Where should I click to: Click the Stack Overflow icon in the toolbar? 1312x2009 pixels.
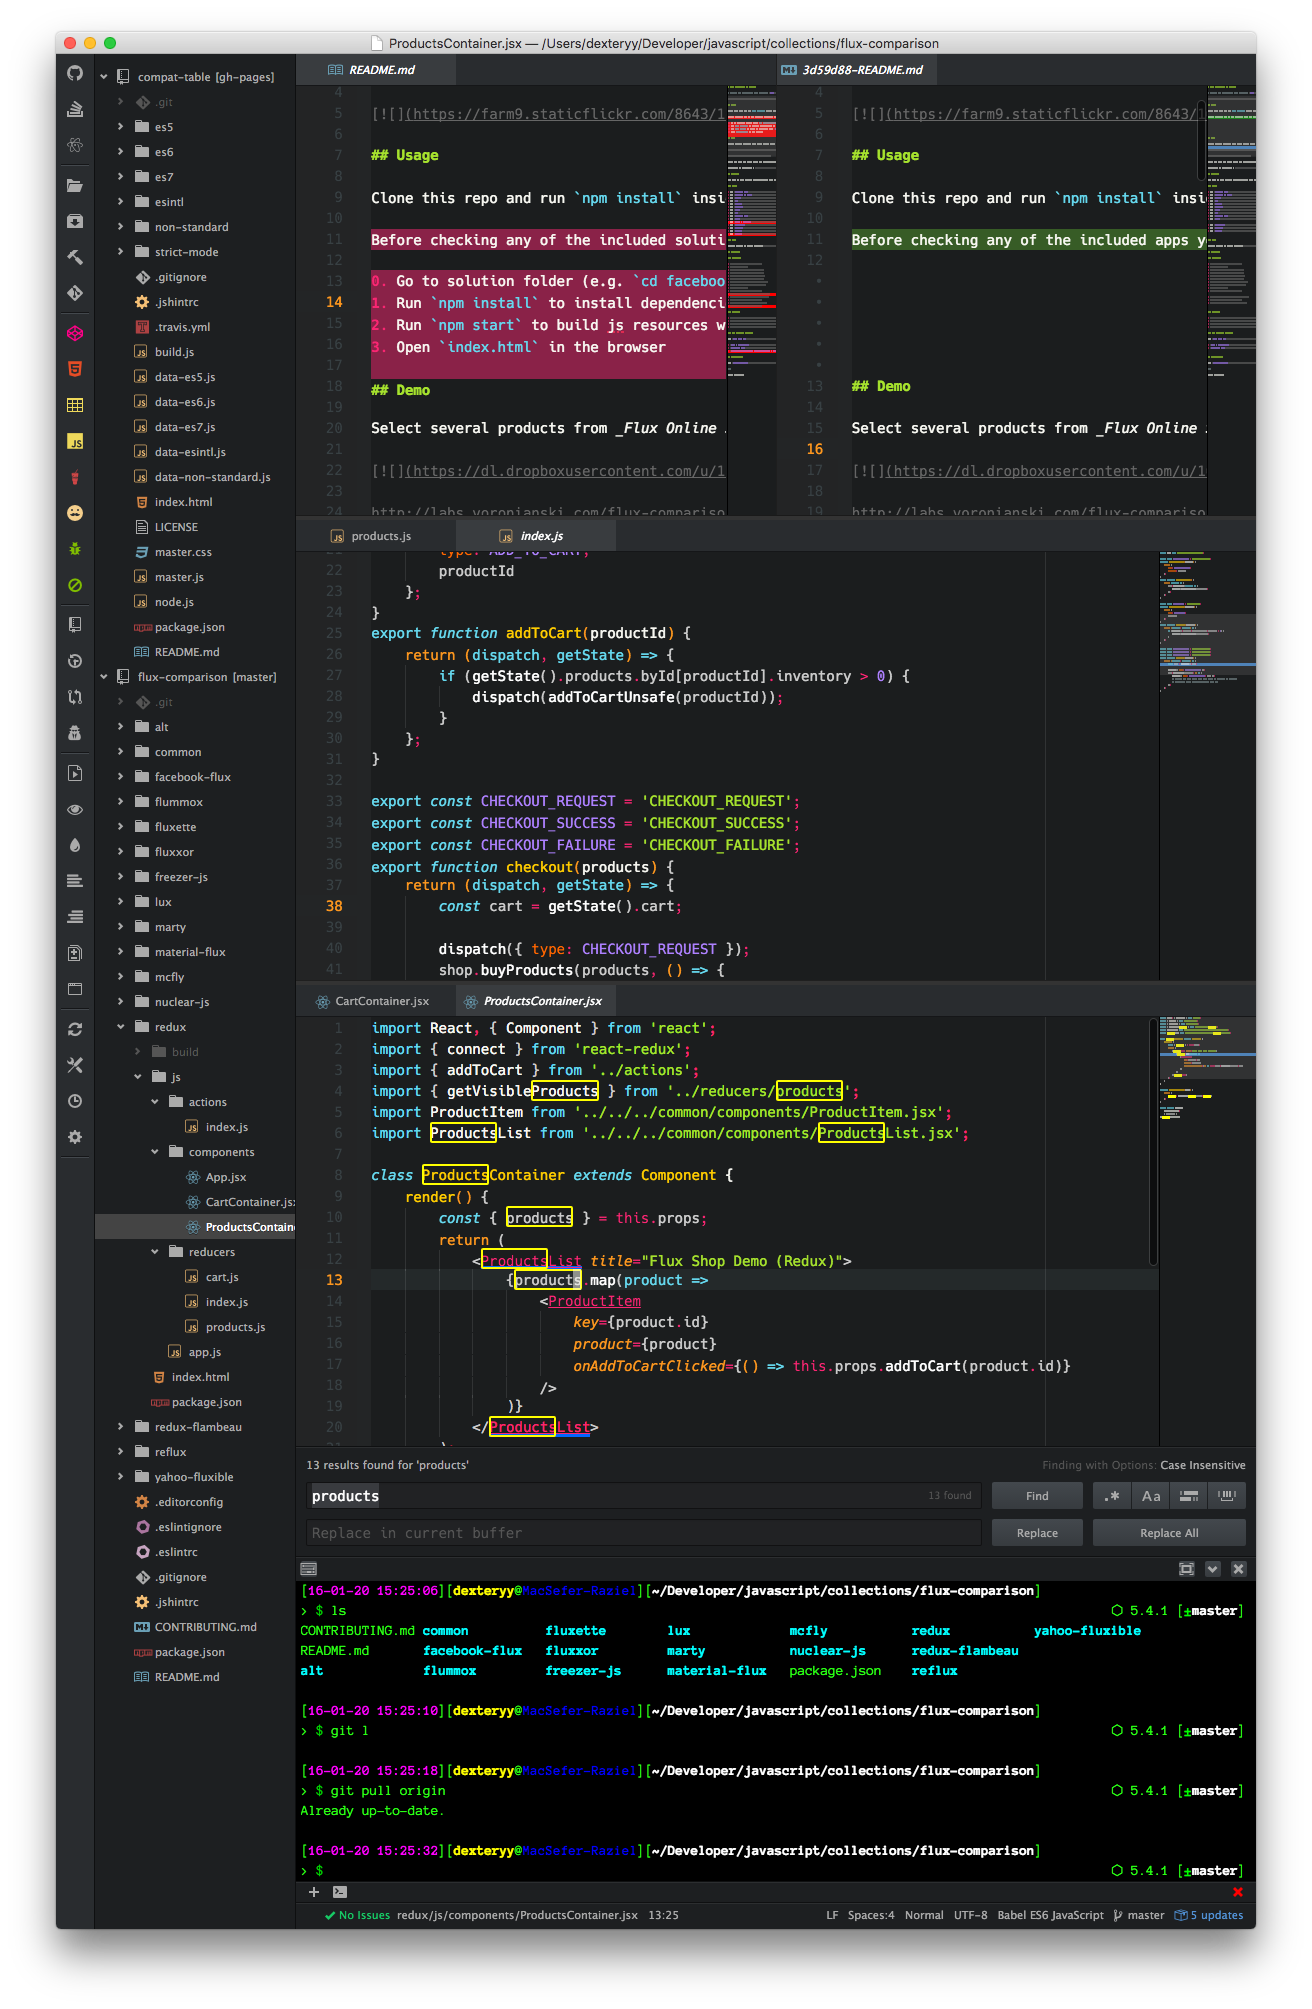tap(75, 109)
